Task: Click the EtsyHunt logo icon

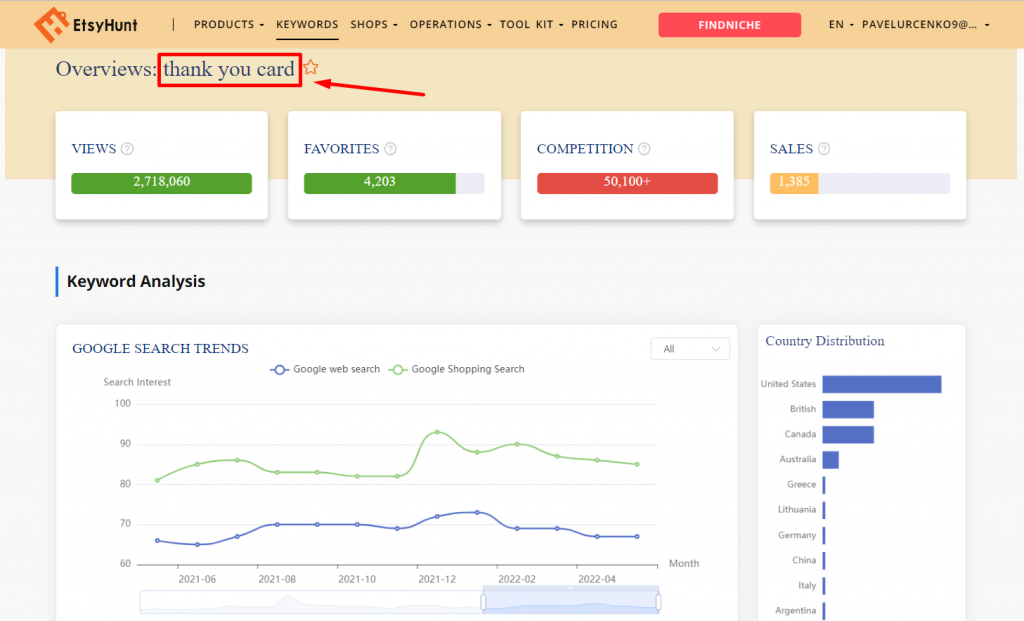Action: [45, 25]
